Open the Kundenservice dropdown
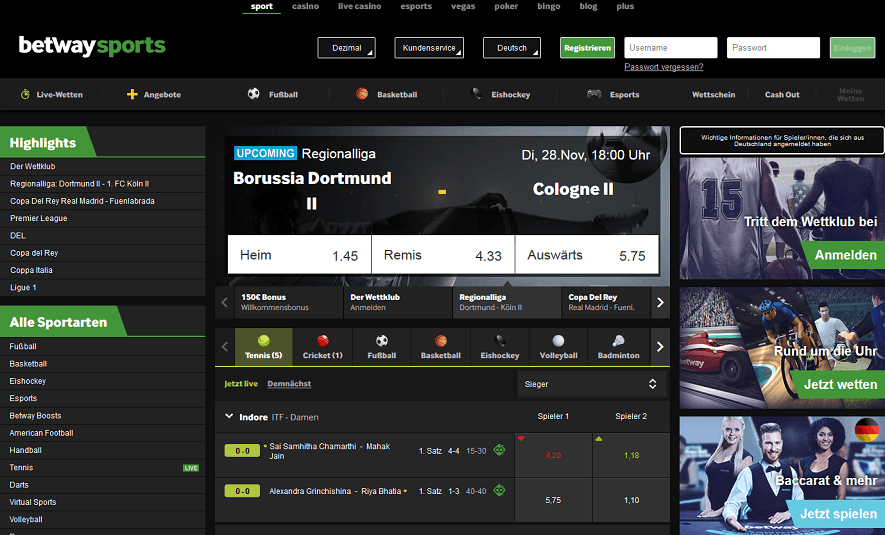The image size is (885, 535). tap(429, 48)
